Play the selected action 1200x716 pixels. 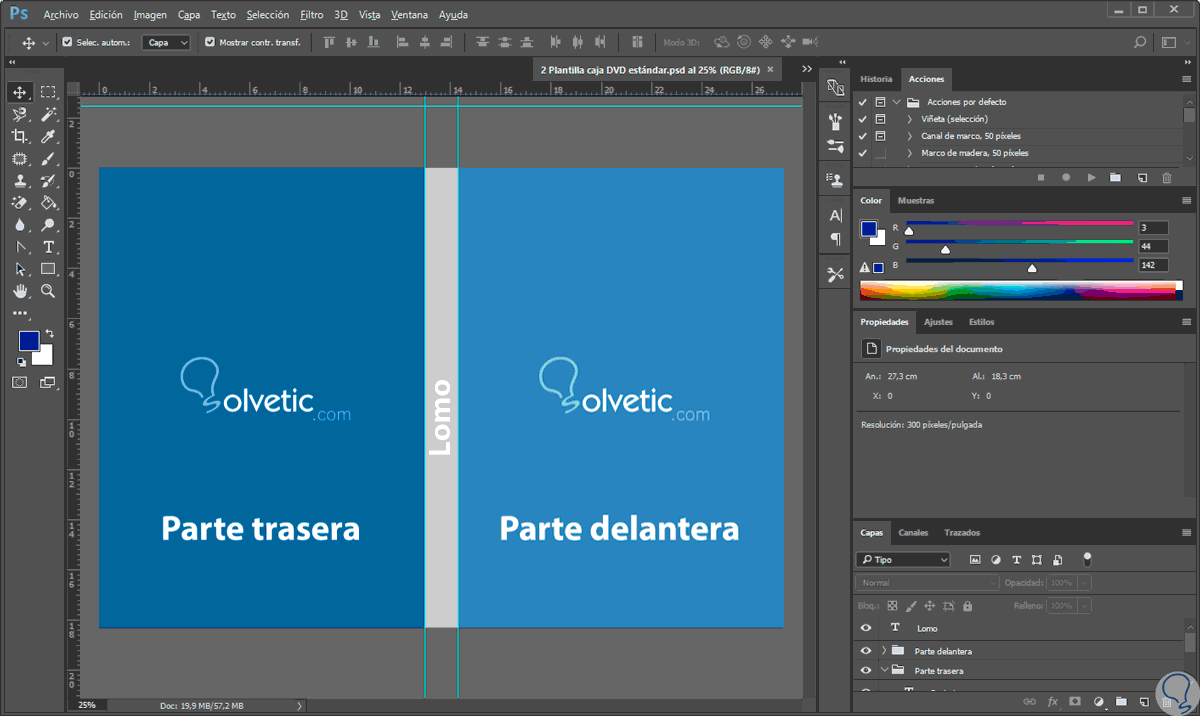pos(1091,178)
